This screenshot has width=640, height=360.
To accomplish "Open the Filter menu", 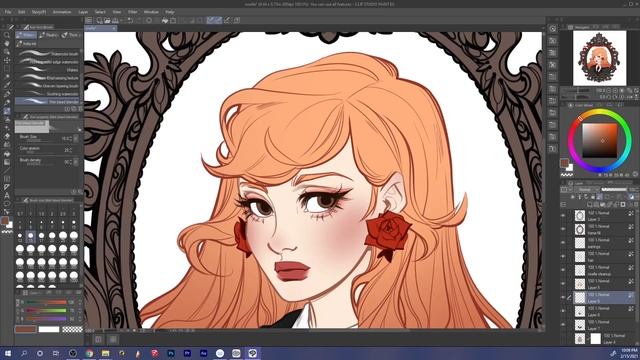I will click(x=133, y=12).
